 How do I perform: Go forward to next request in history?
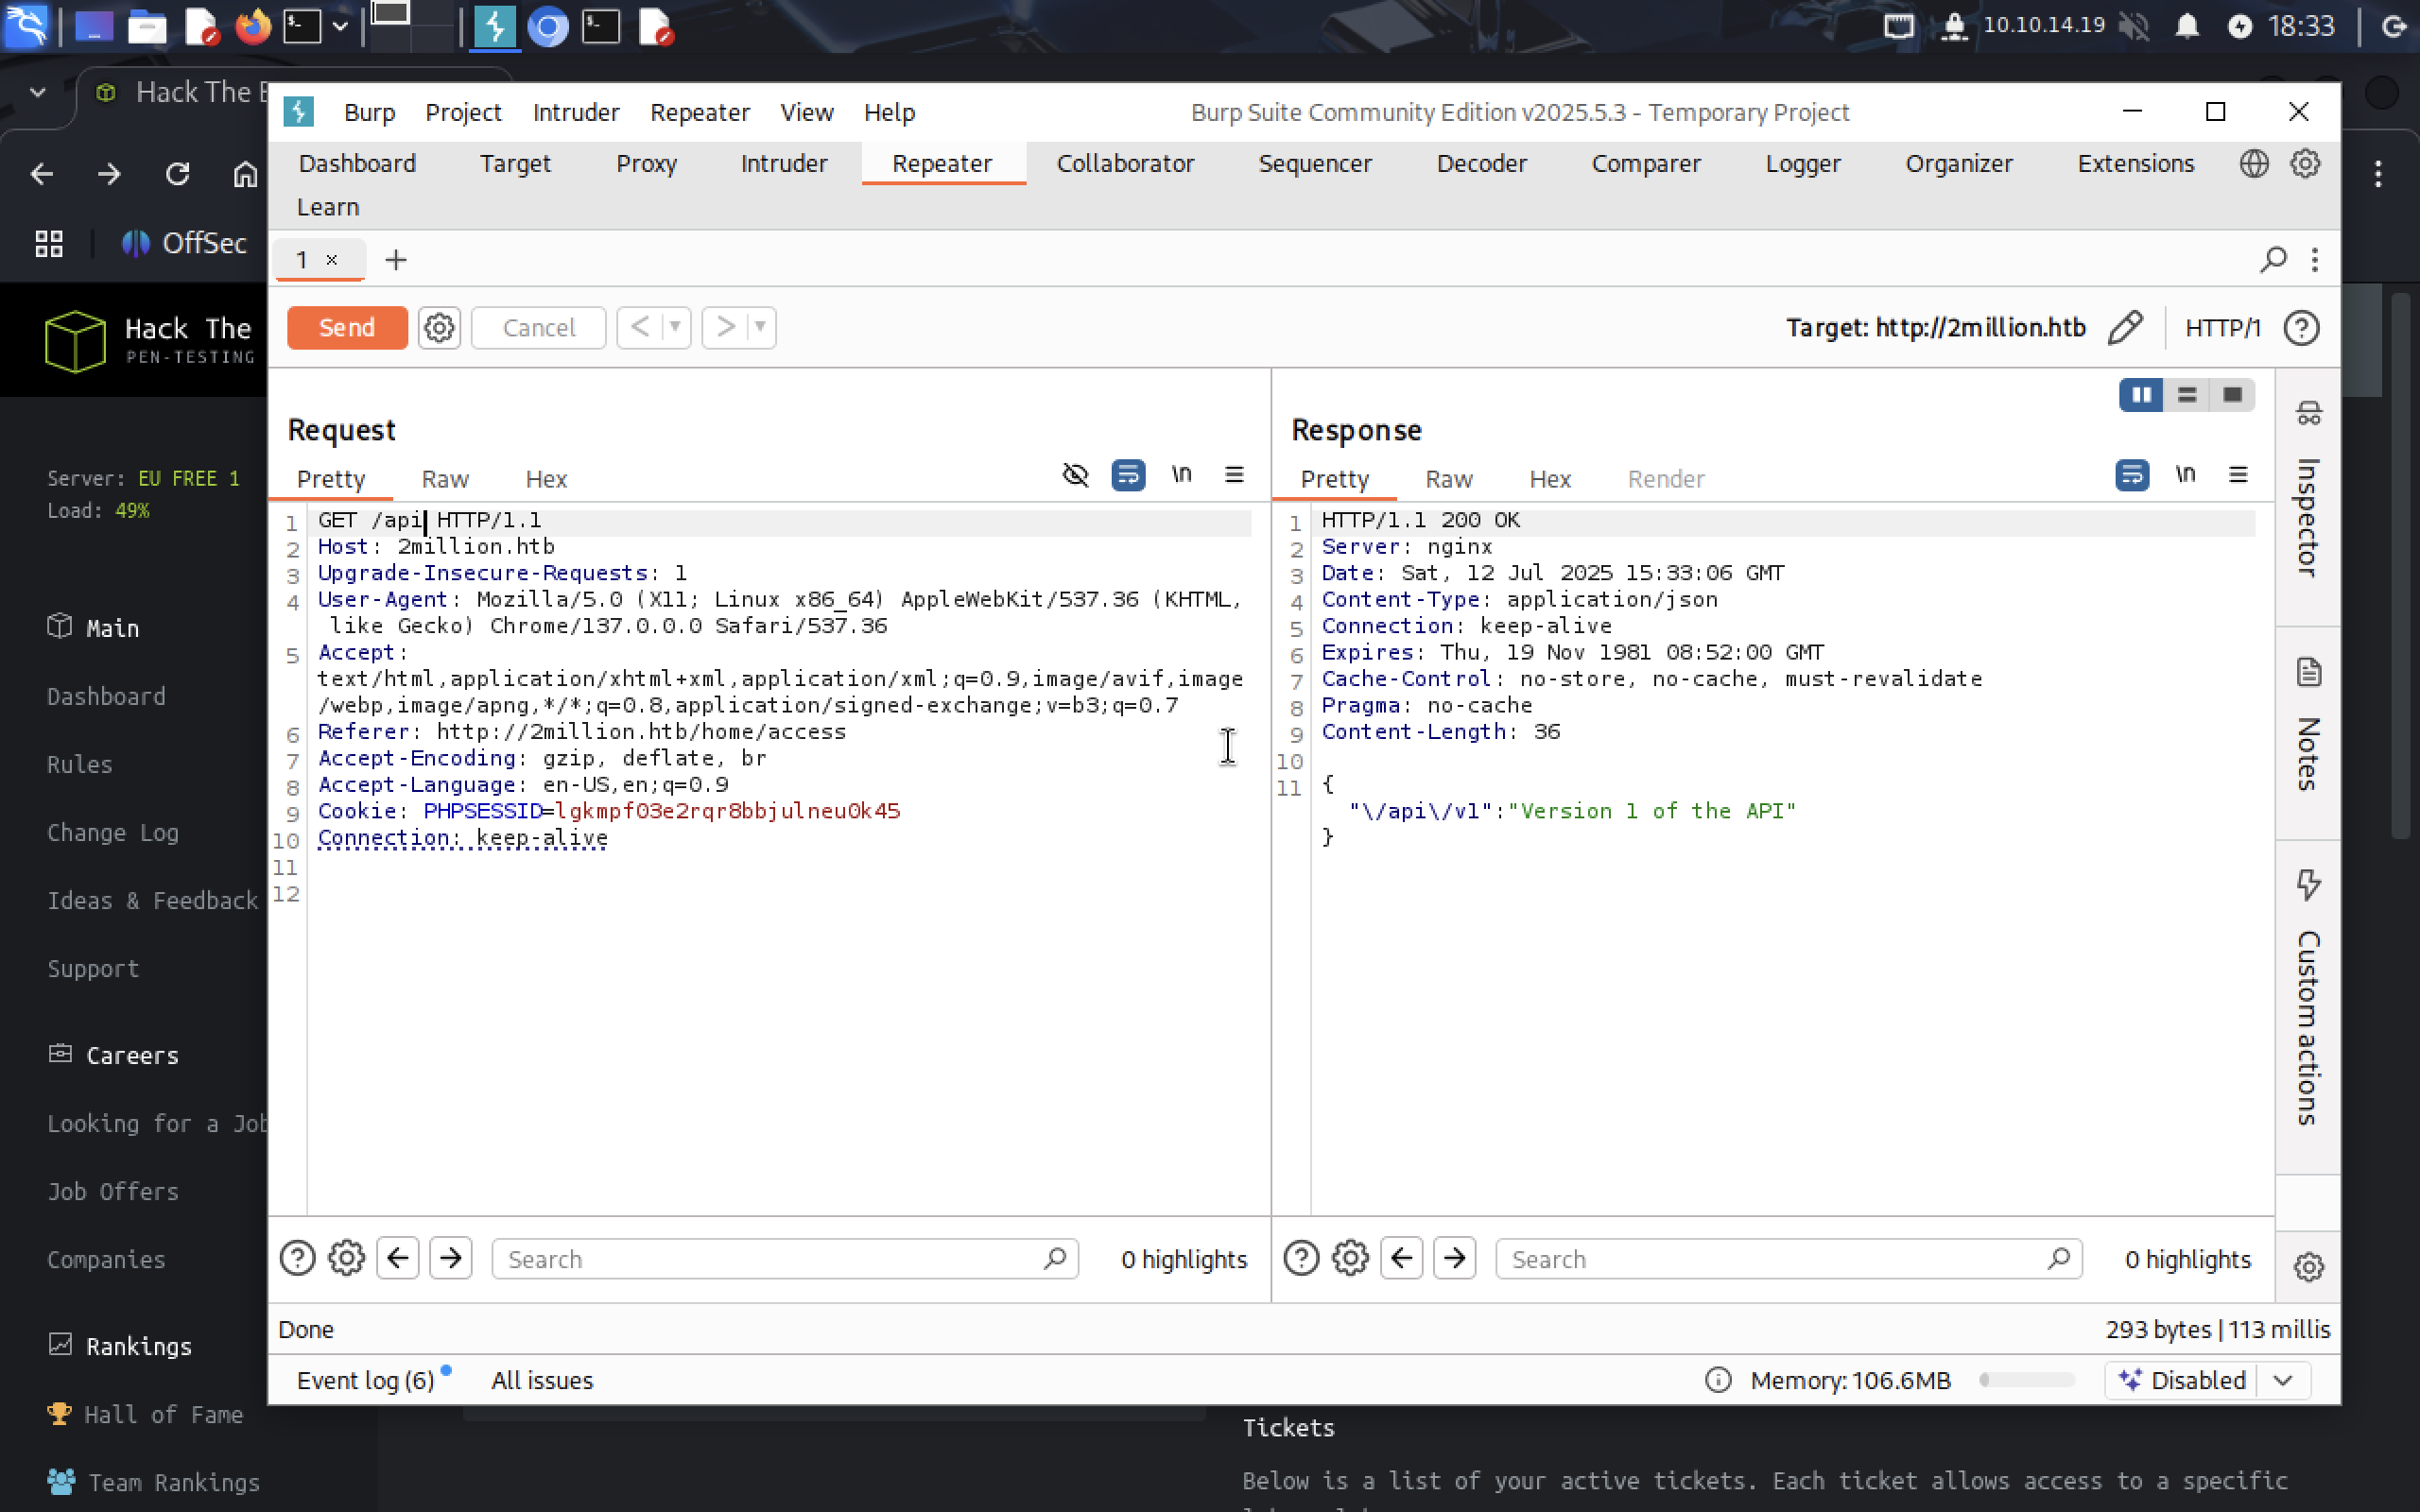[725, 327]
